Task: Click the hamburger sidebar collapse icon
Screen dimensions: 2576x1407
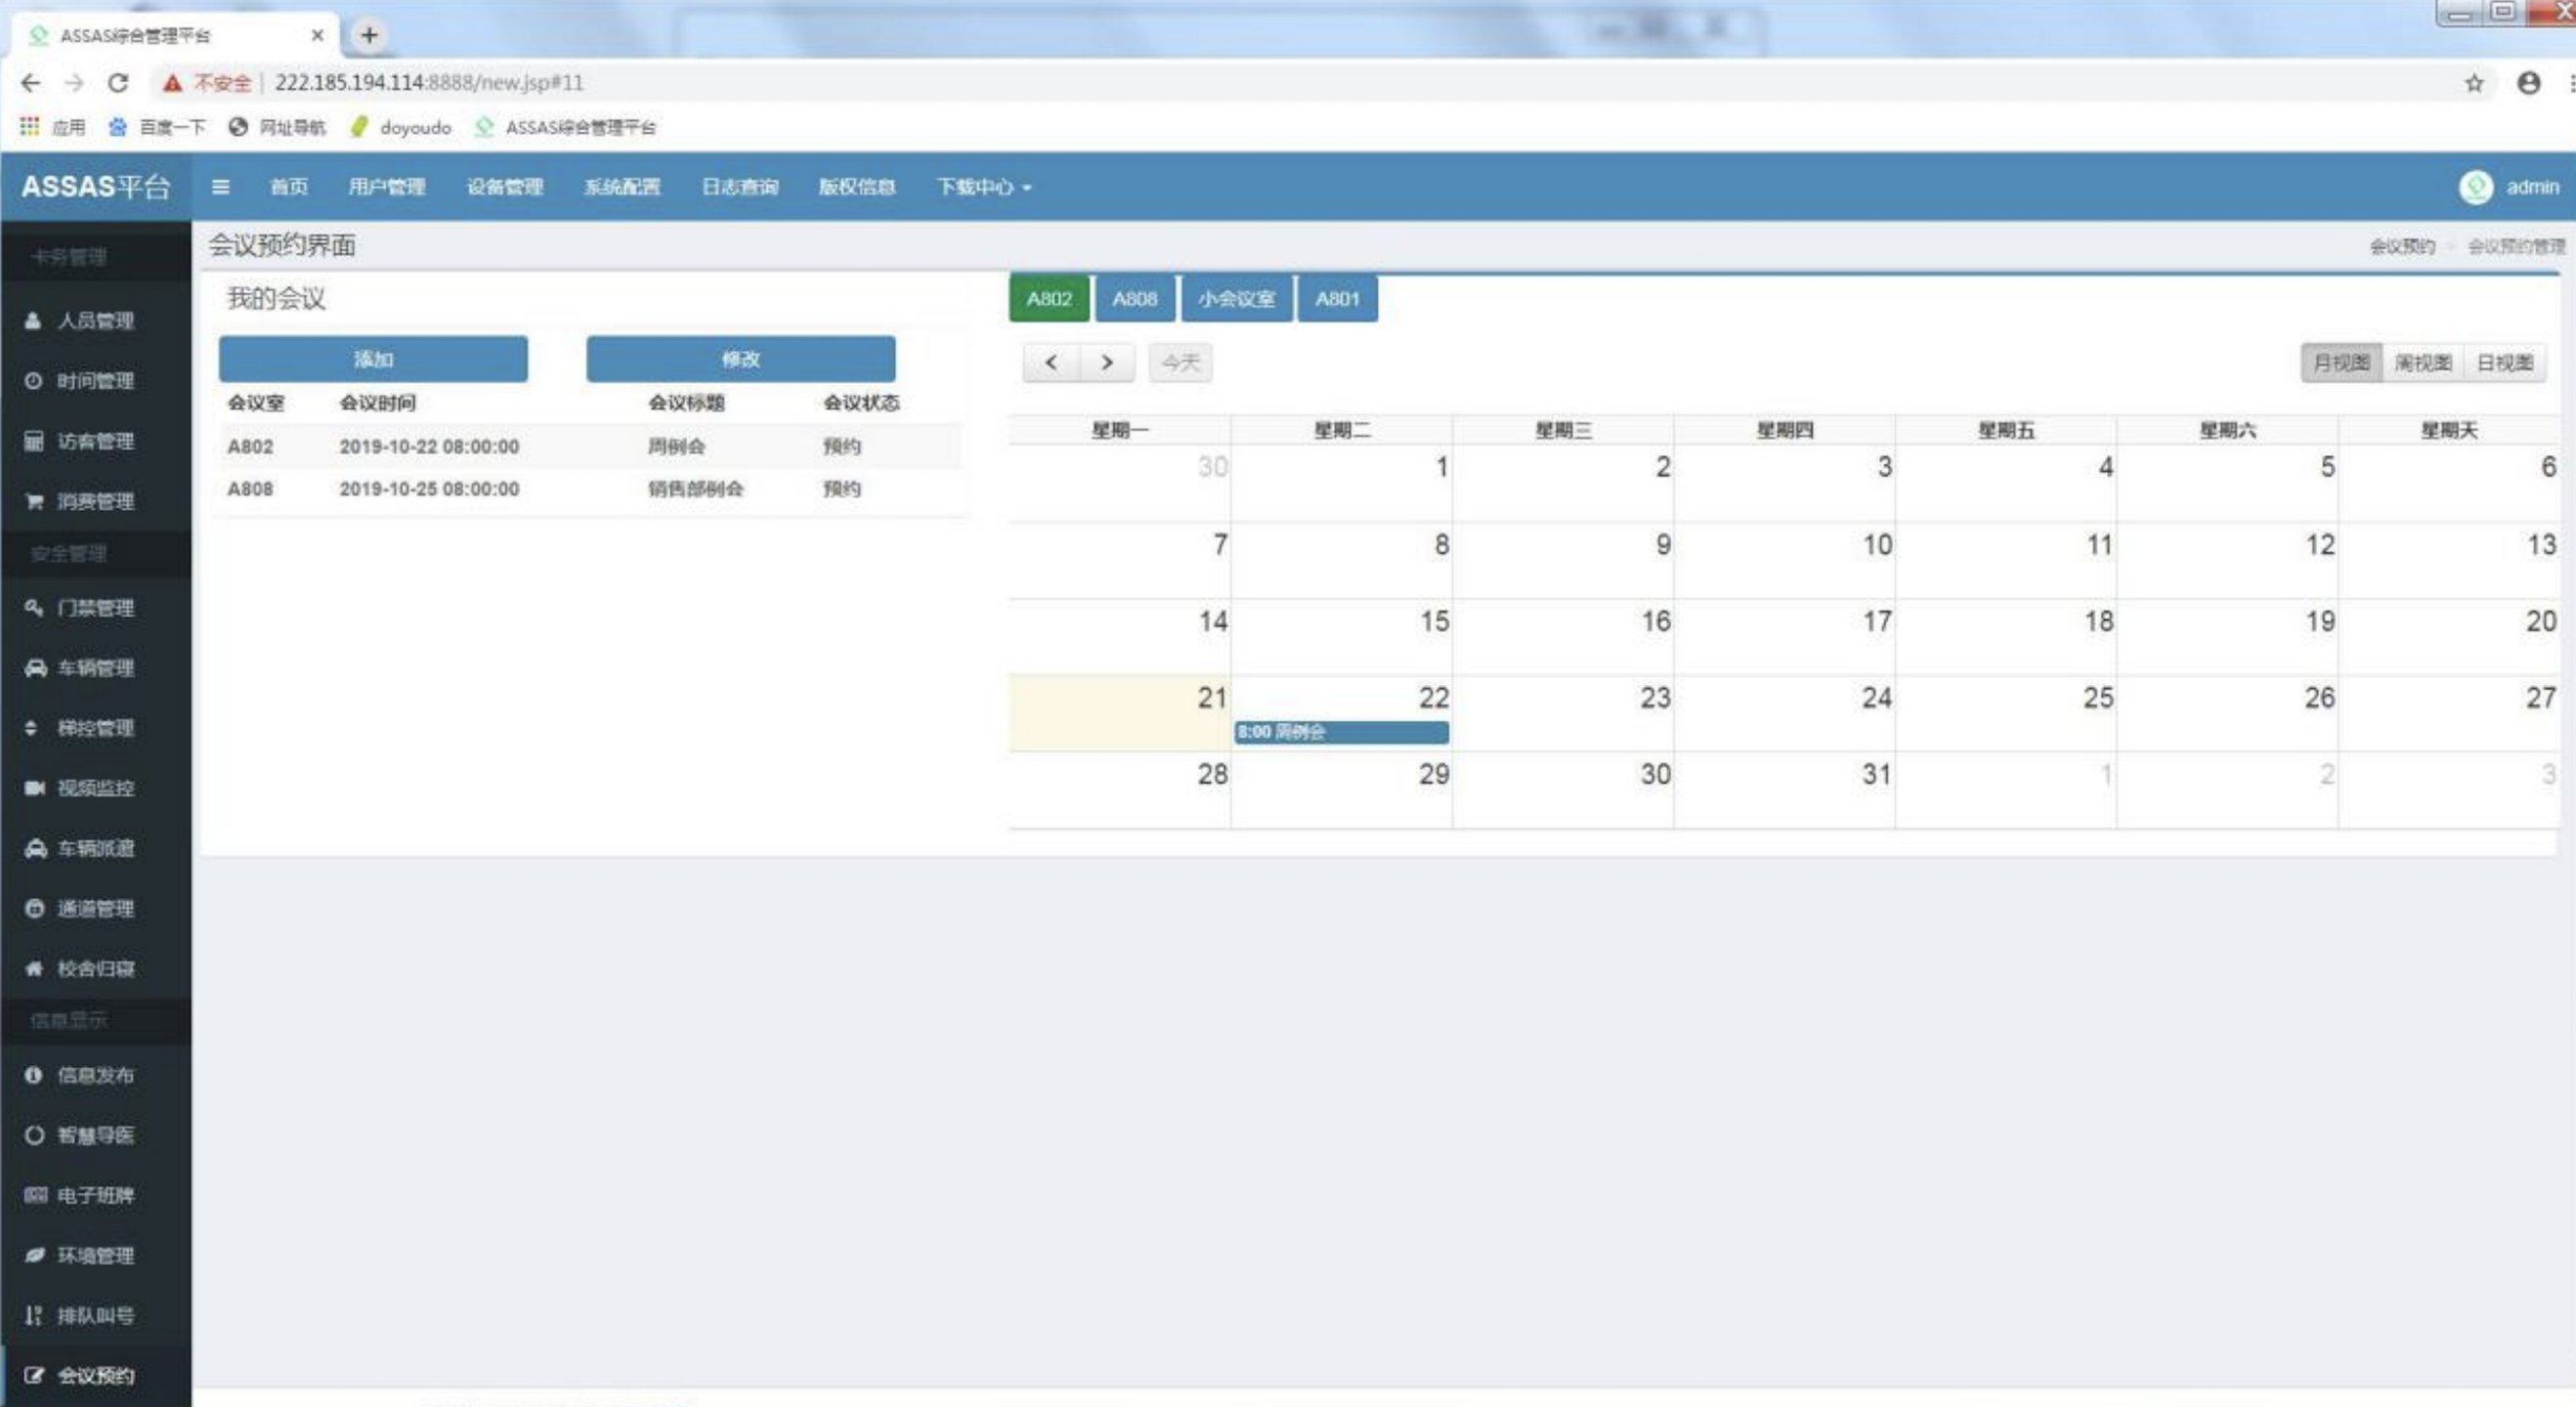Action: [x=220, y=187]
